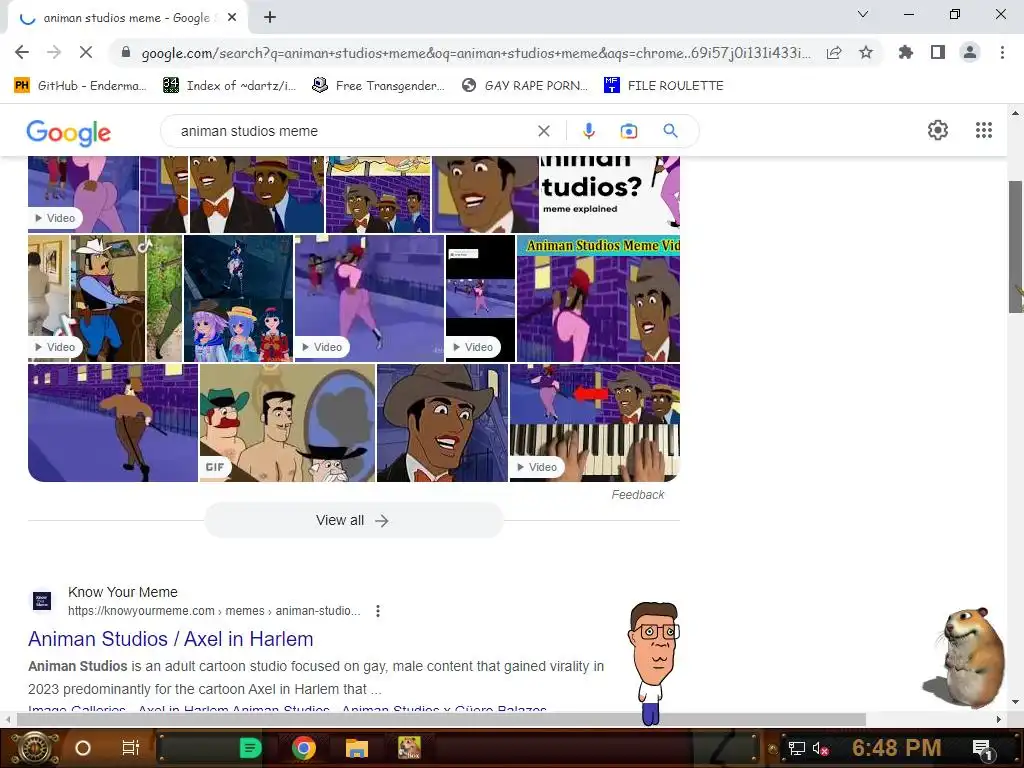1024x768 pixels.
Task: Open a new browser tab
Action: (x=270, y=18)
